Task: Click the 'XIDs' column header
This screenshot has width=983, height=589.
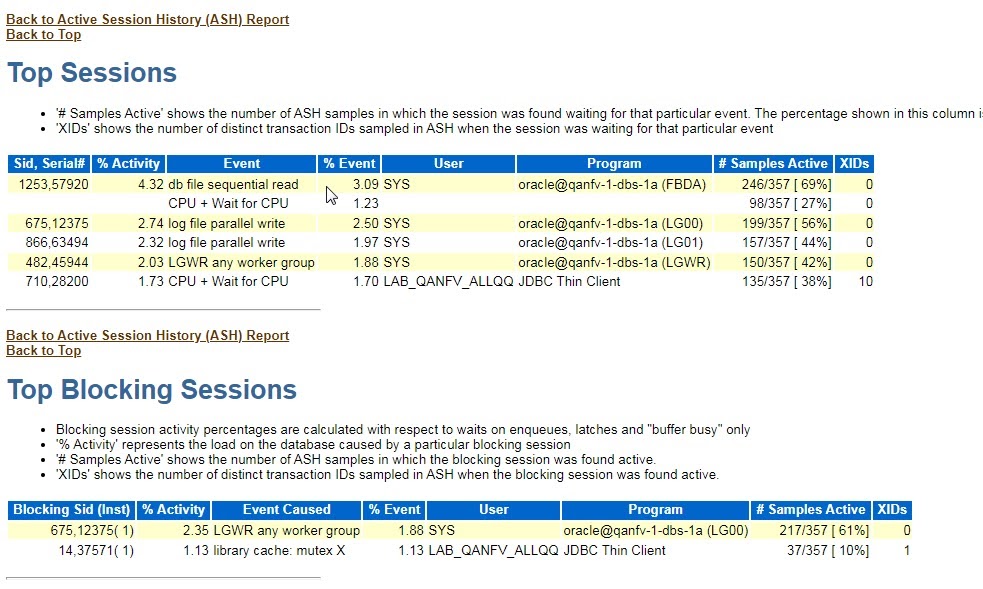Action: [x=853, y=163]
